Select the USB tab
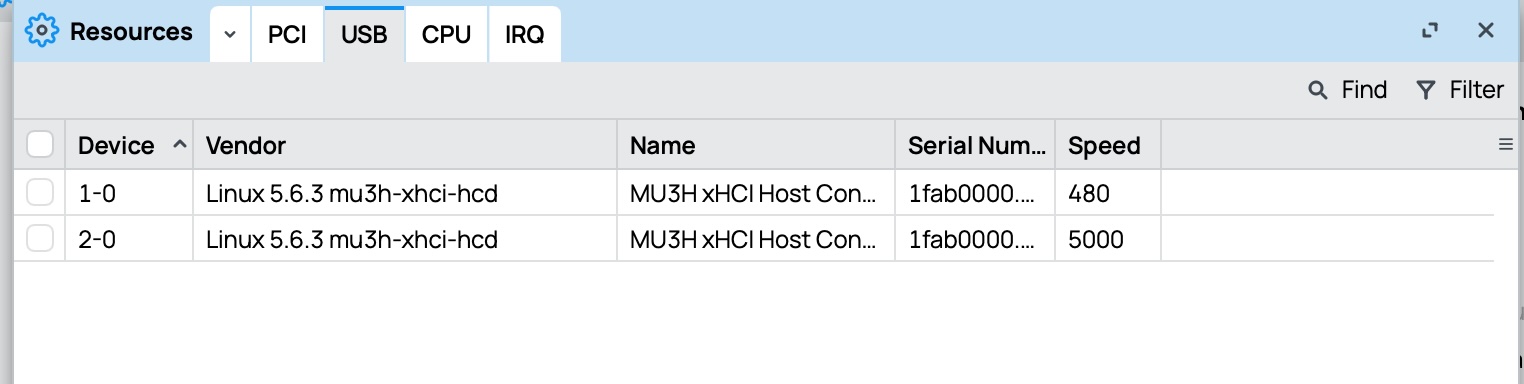The width and height of the screenshot is (1524, 384). point(364,34)
